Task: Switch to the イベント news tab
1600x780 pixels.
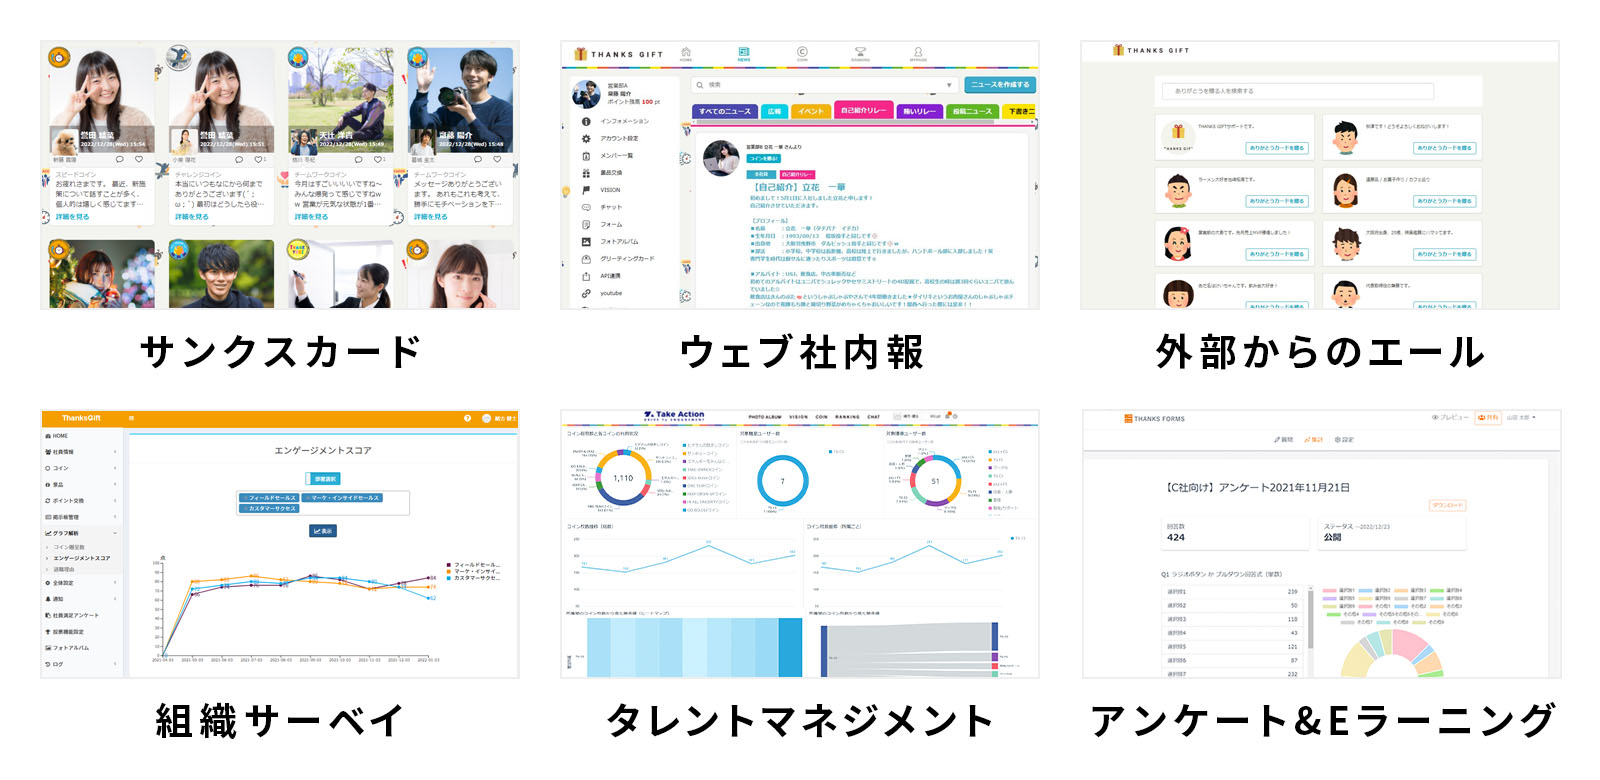Action: (812, 111)
